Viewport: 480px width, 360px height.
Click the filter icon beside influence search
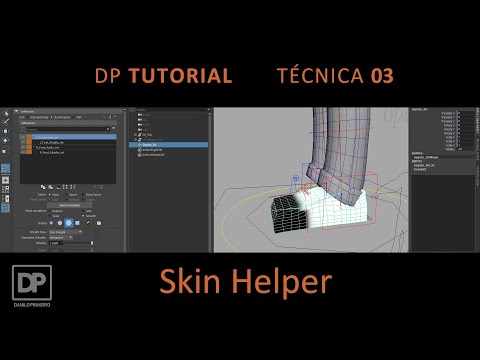pyautogui.click(x=114, y=129)
